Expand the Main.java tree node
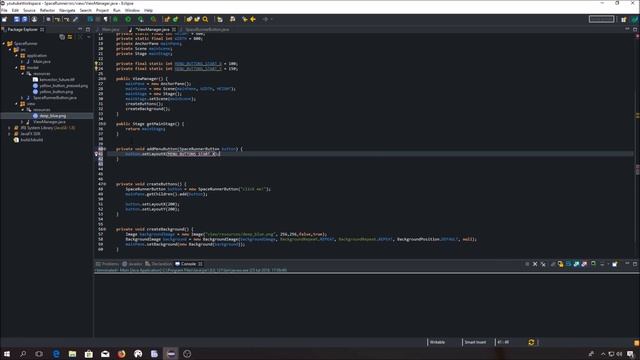This screenshot has height=360, width=640. [x=22, y=62]
